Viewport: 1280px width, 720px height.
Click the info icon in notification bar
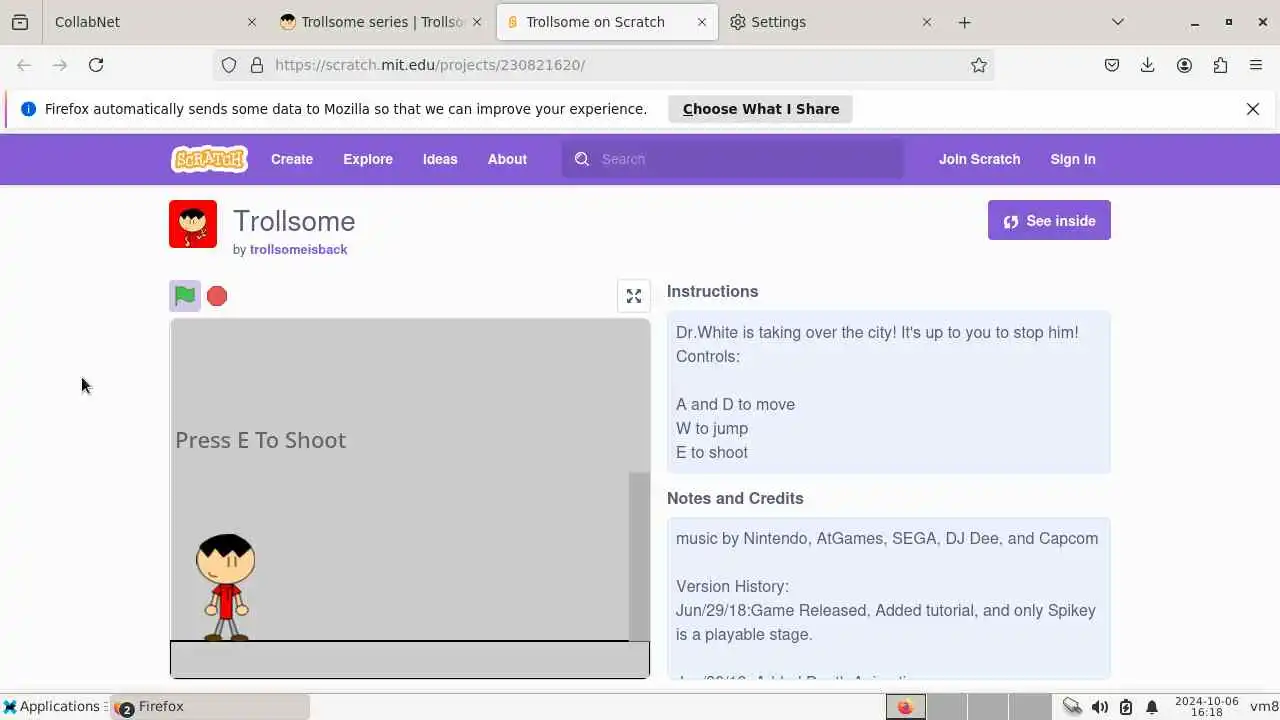point(28,109)
